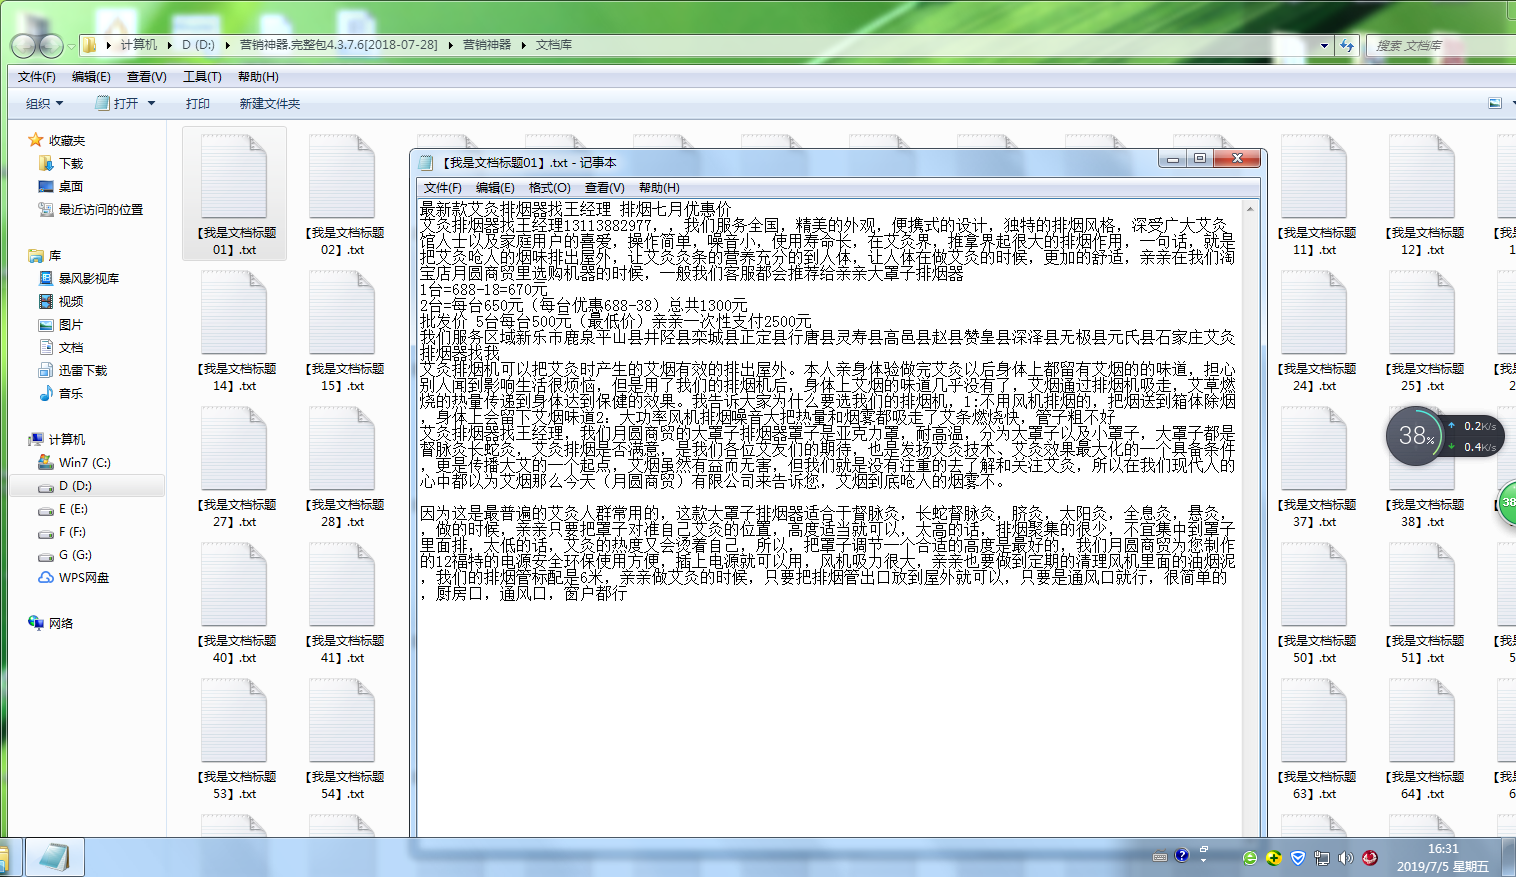
Task: Click the change view icon in Explorer toolbar
Action: click(x=1495, y=103)
